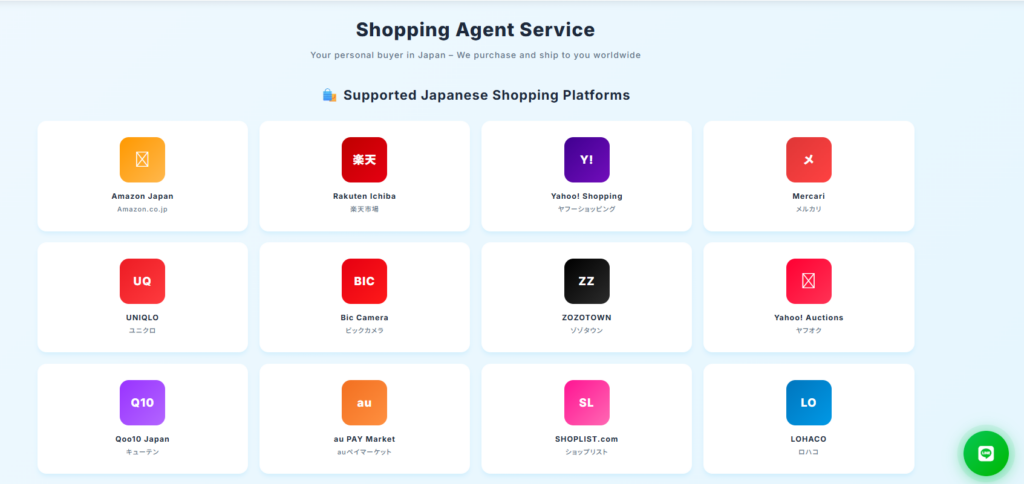Click the Rakuten Ichiba text label
Image resolution: width=1024 pixels, height=484 pixels.
pyautogui.click(x=364, y=196)
